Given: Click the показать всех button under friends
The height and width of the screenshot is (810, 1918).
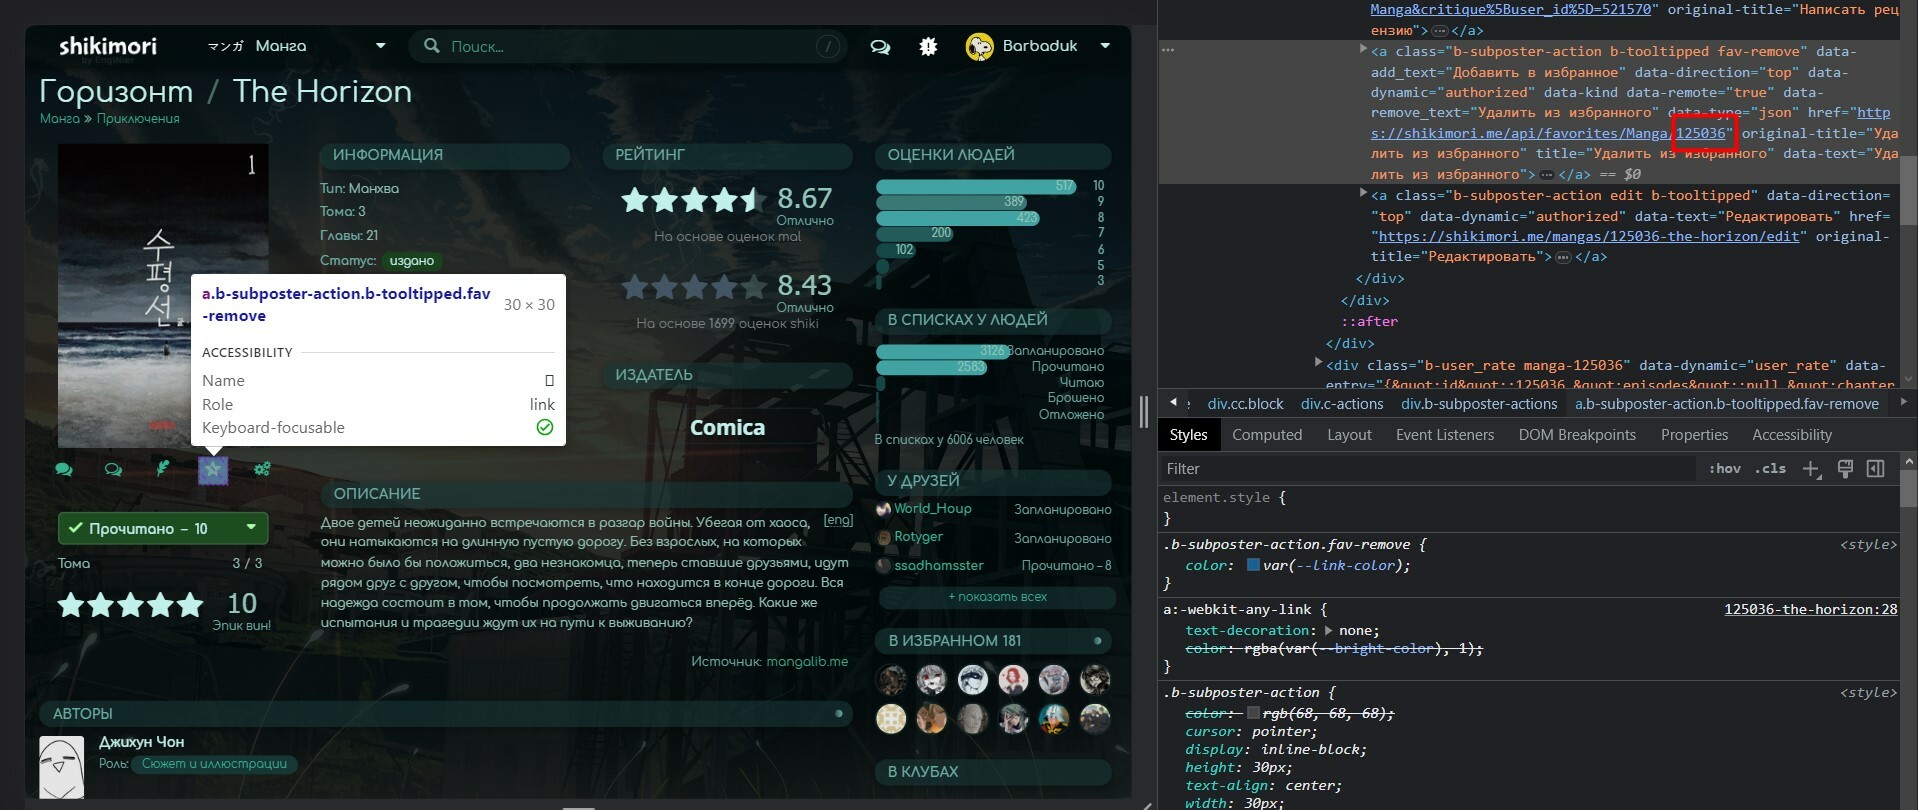Looking at the screenshot, I should 996,597.
